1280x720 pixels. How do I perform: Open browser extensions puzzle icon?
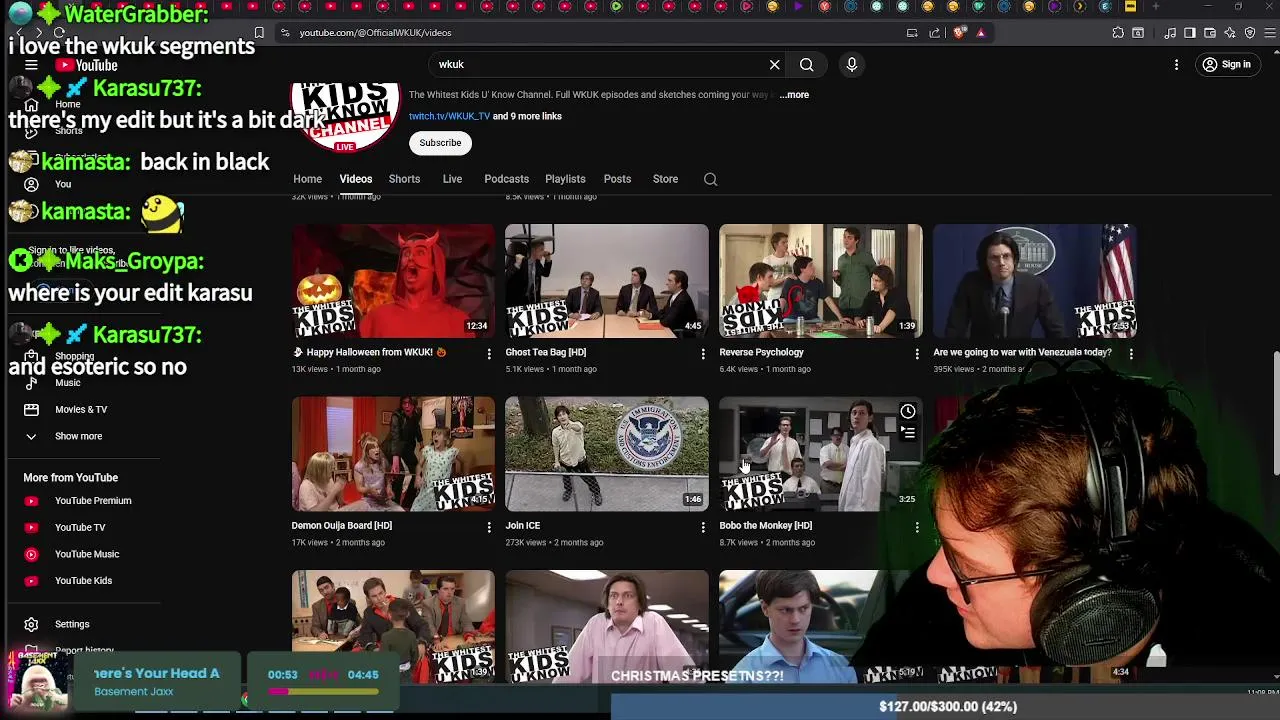tap(1118, 33)
